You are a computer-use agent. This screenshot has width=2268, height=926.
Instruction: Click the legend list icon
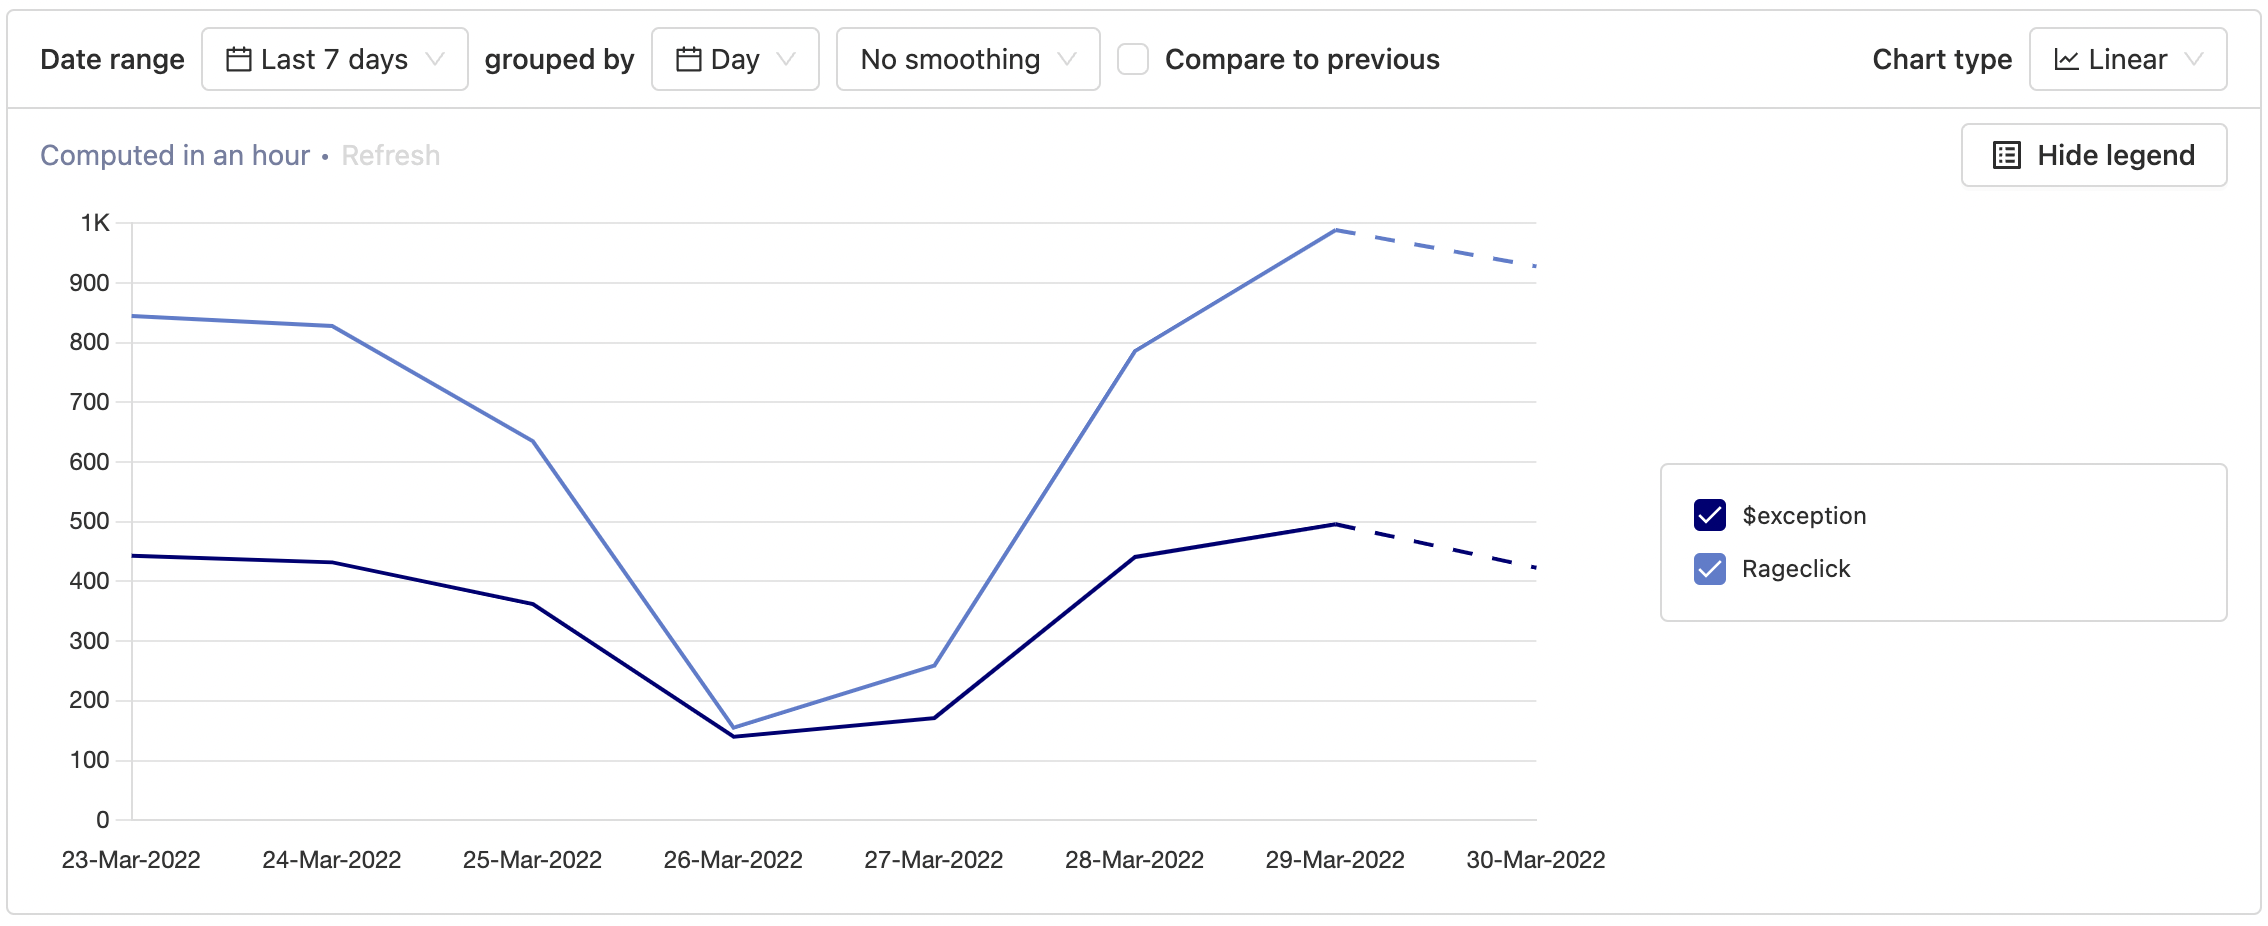[2006, 156]
